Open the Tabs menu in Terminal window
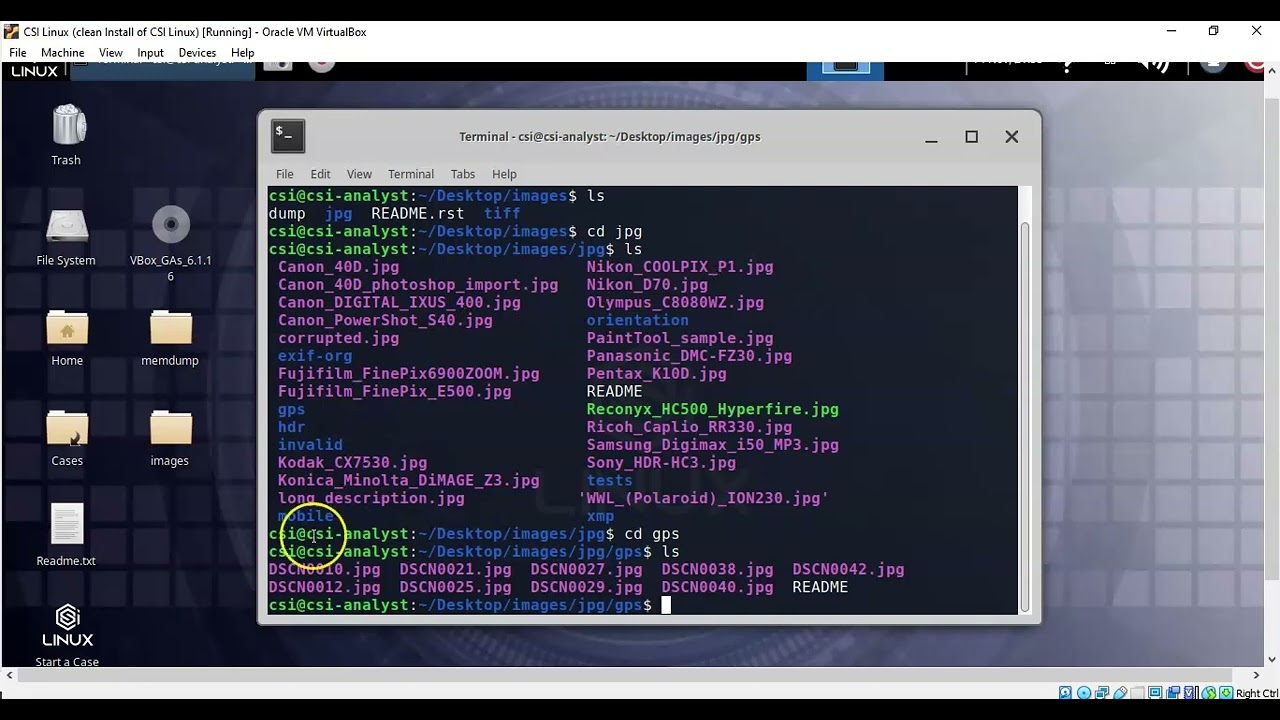Image resolution: width=1280 pixels, height=720 pixels. click(463, 174)
